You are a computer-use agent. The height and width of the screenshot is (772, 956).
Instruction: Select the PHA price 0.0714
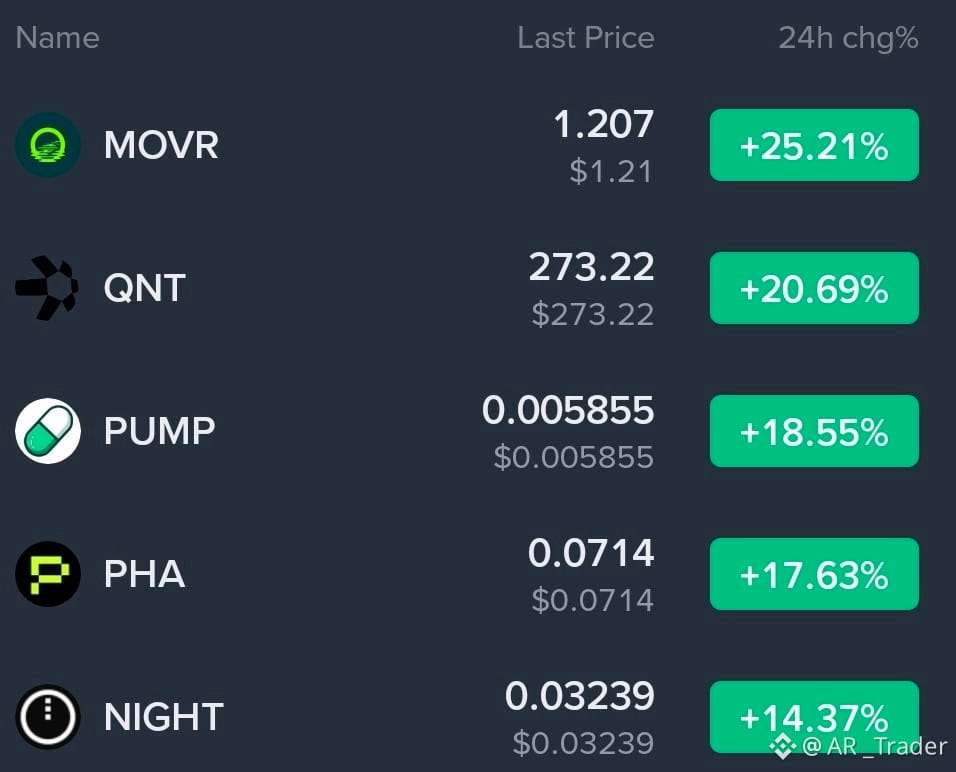click(591, 553)
